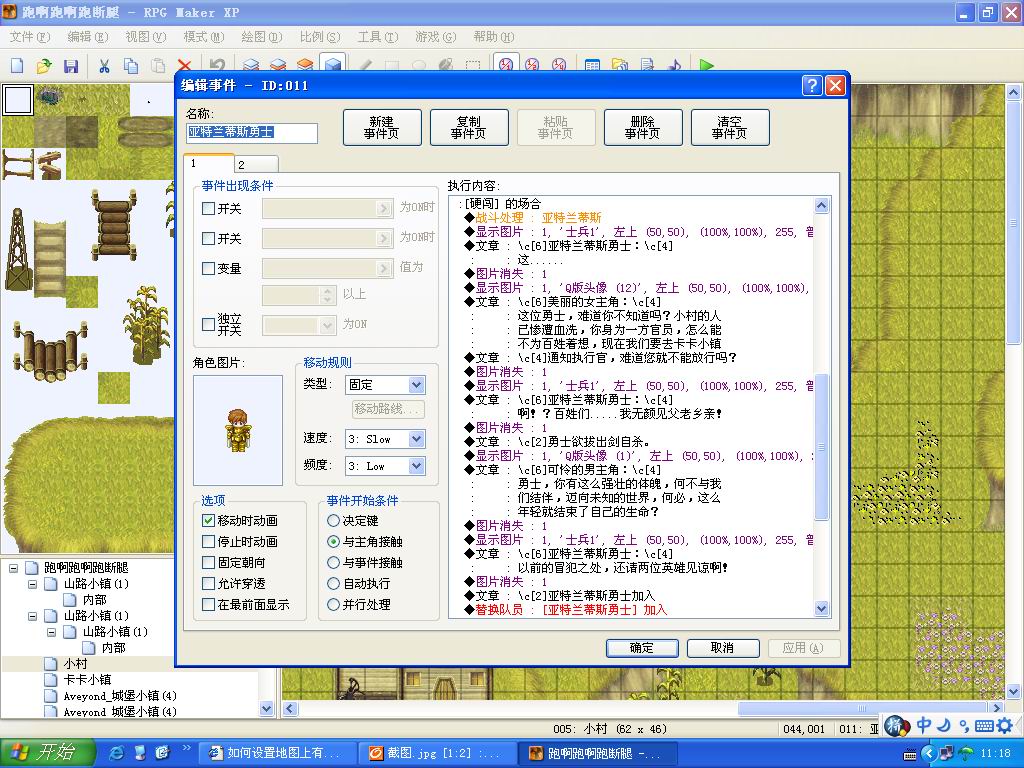Click the dialog help question mark button
This screenshot has width=1024, height=768.
pos(811,86)
